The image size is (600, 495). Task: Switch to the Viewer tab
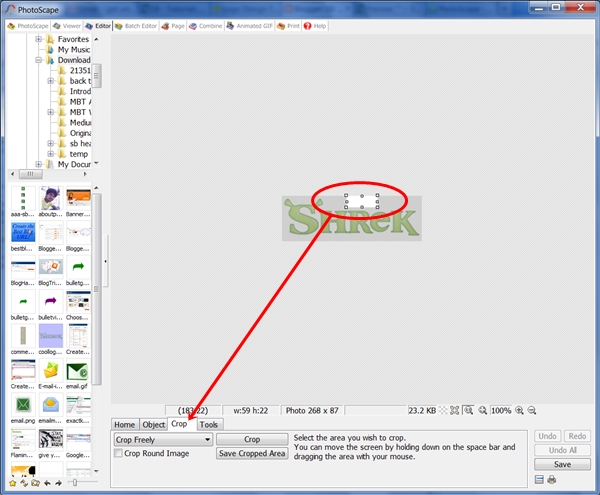67,26
